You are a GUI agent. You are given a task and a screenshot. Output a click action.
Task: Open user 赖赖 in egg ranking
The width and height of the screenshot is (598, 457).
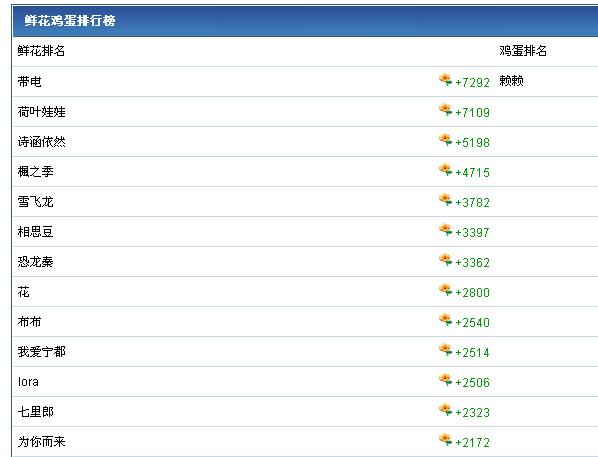pyautogui.click(x=511, y=81)
